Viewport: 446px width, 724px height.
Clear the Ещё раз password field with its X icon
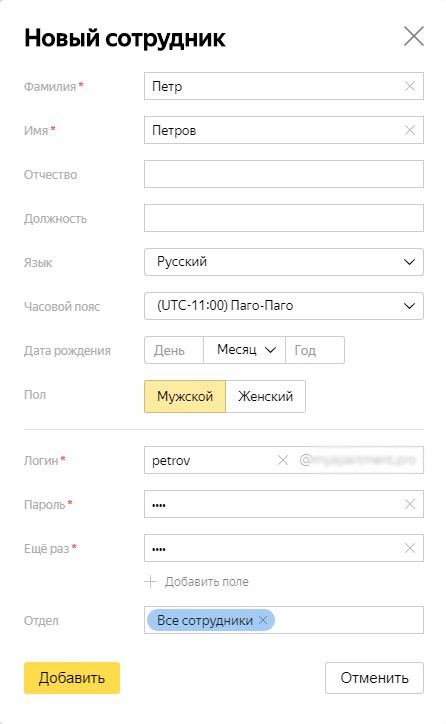[410, 548]
